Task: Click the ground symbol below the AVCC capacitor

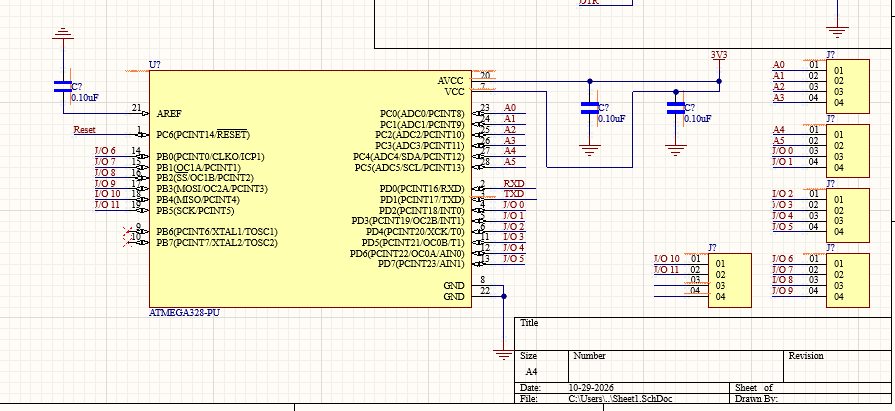Action: pyautogui.click(x=590, y=150)
